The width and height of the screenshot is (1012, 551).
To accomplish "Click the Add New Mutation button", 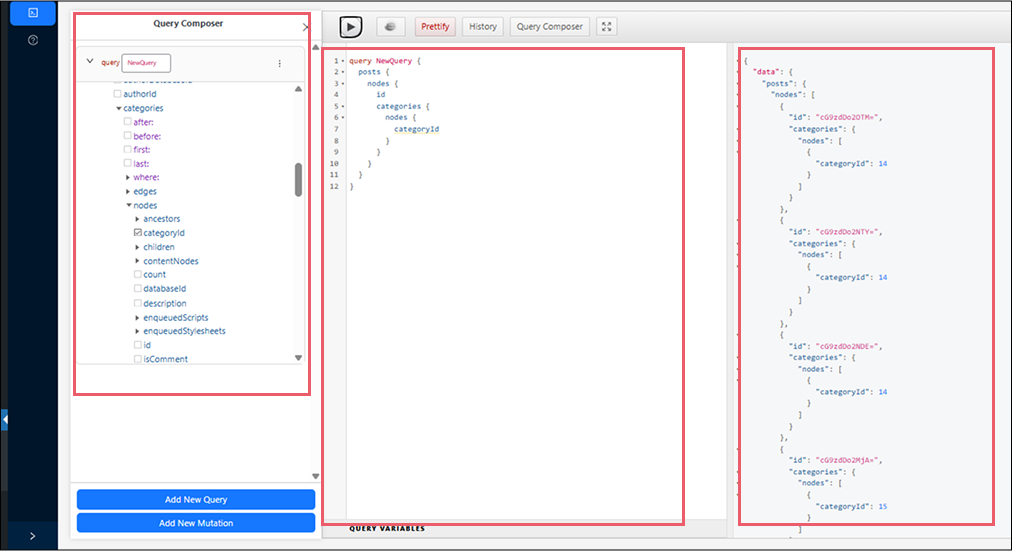I will [196, 523].
